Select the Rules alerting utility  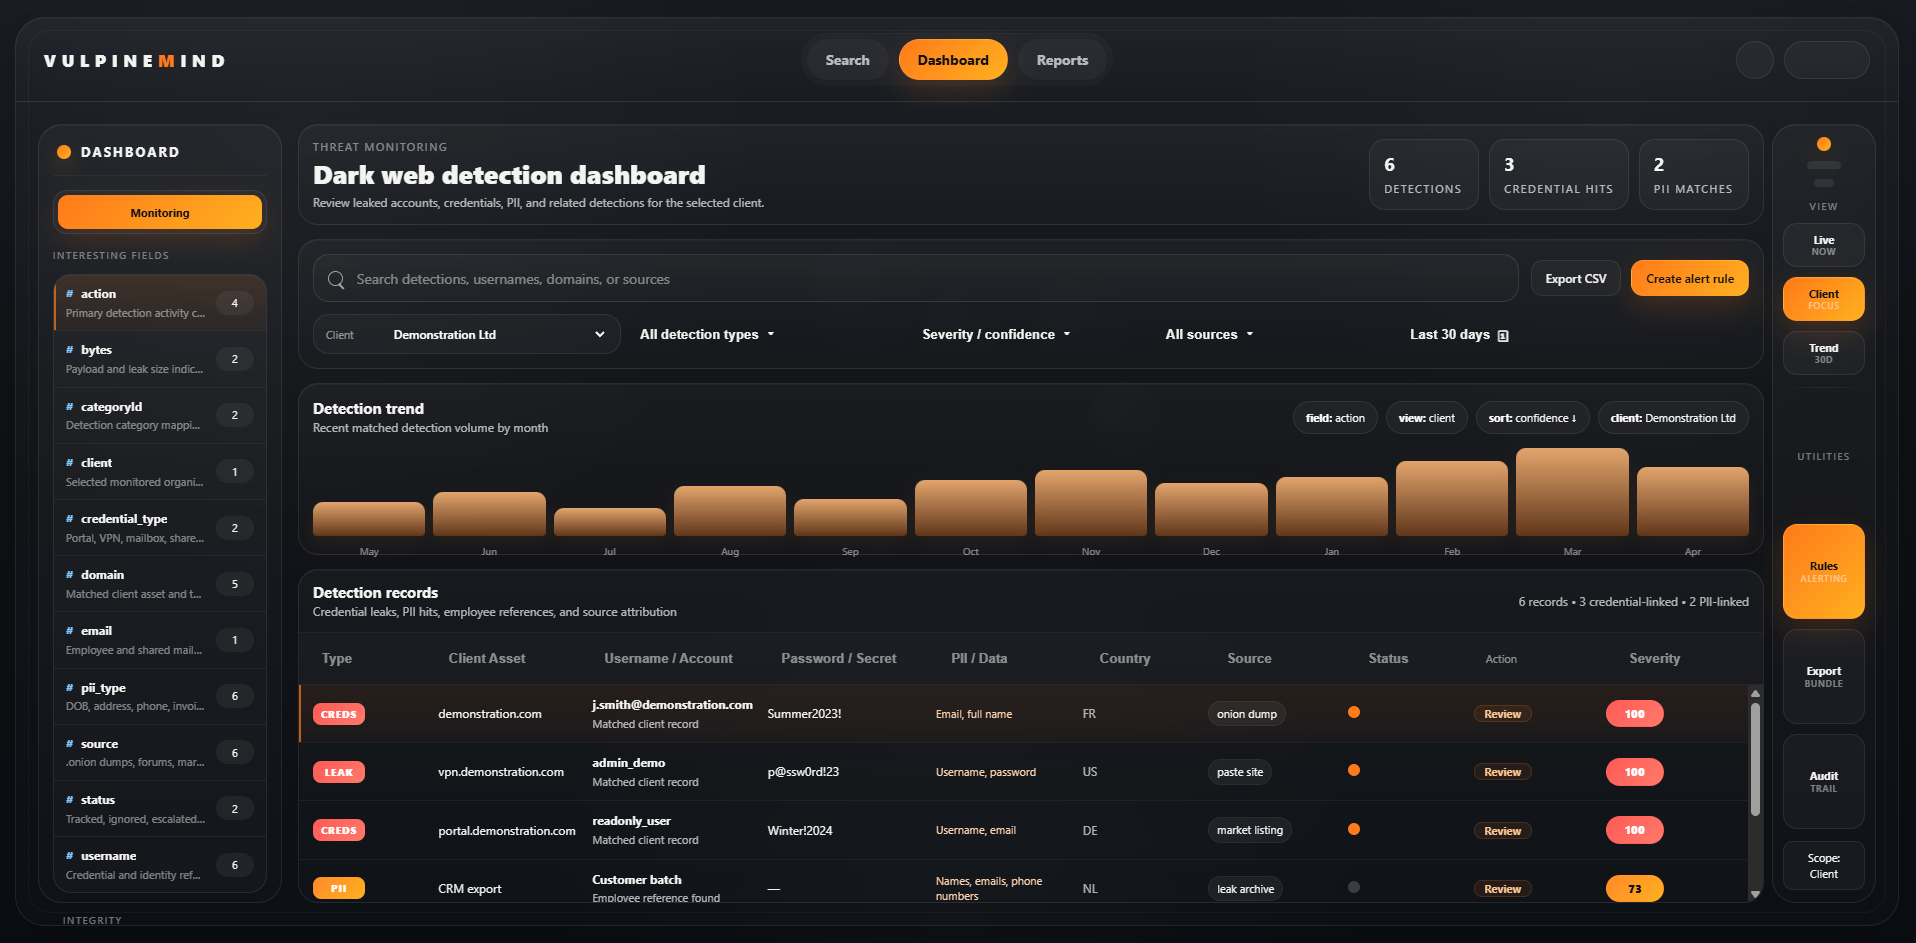[1822, 571]
